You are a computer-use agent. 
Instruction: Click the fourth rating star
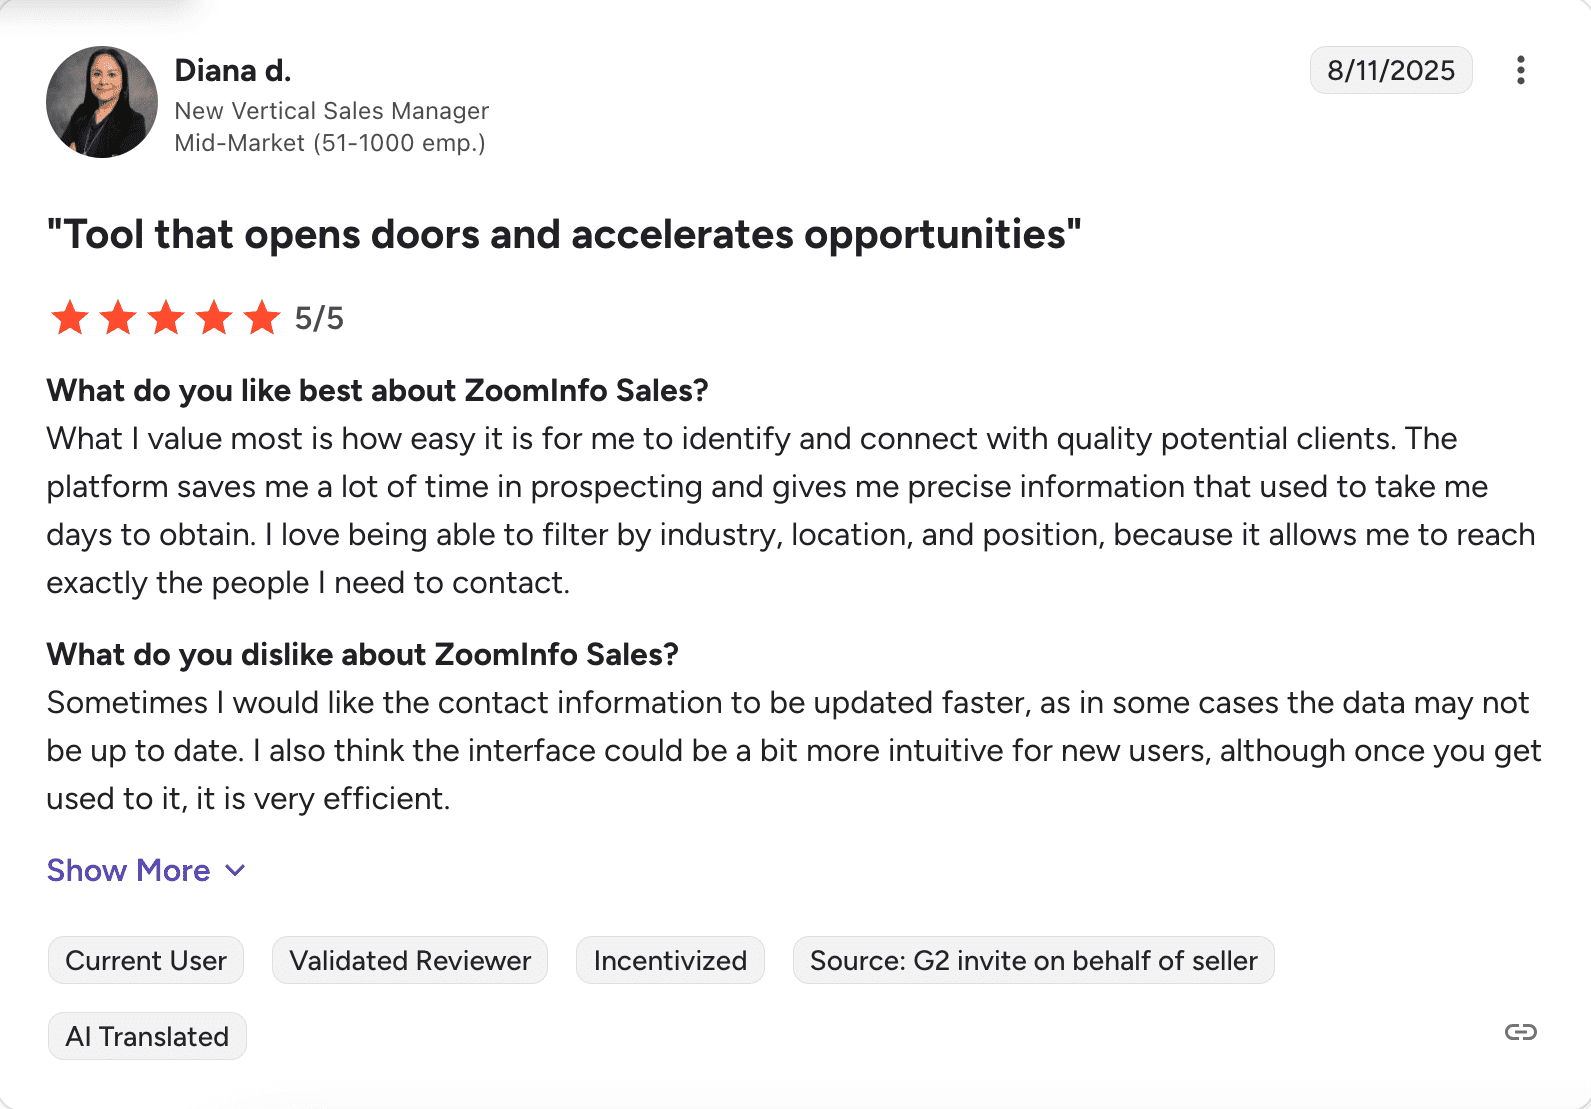click(x=214, y=318)
